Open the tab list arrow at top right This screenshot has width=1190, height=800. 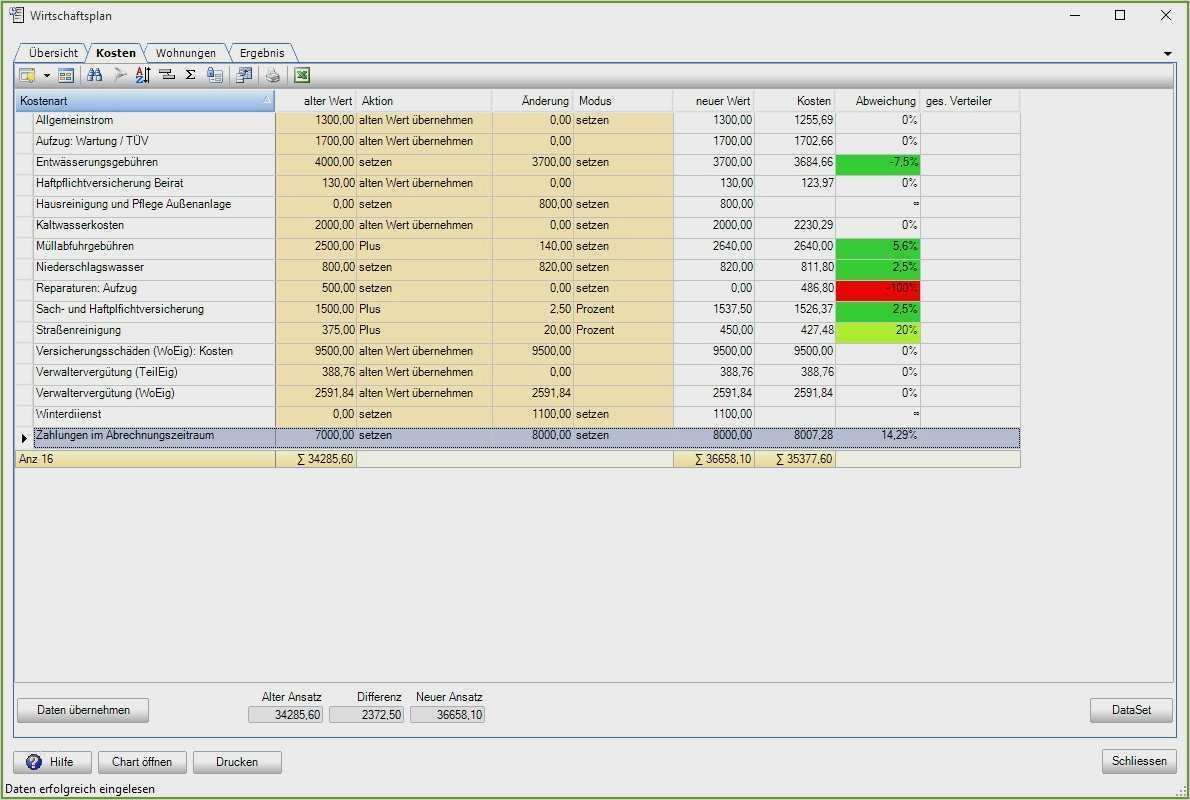click(x=1167, y=53)
